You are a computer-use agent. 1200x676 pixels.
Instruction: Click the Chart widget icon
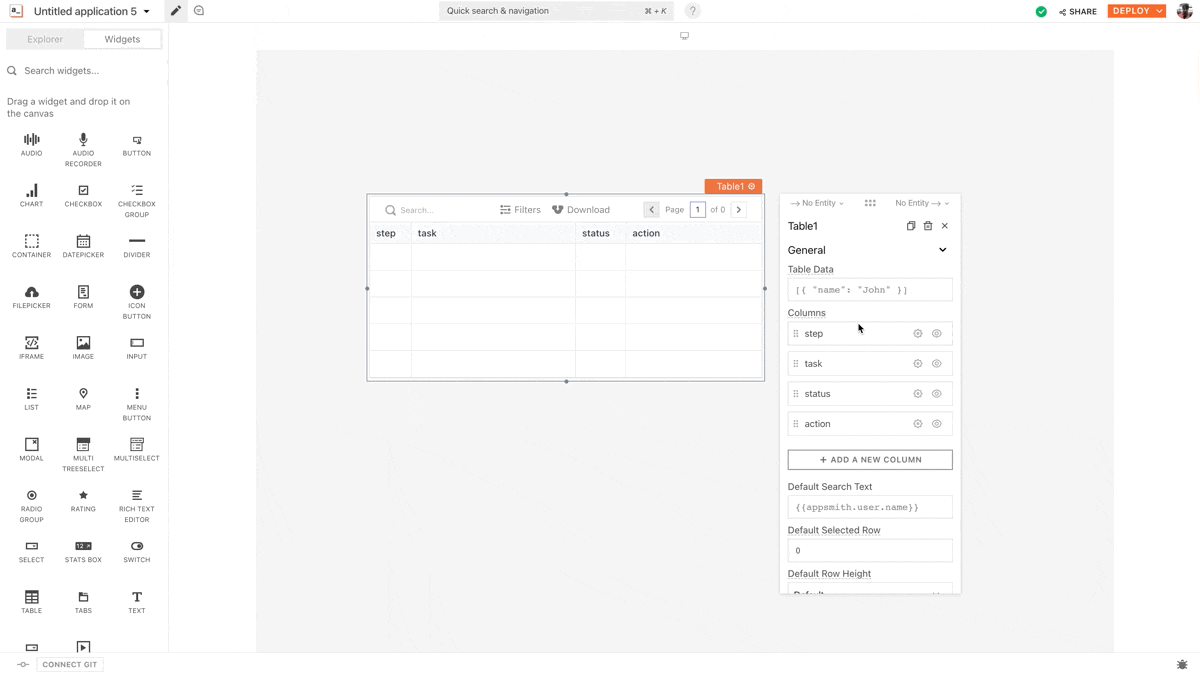(x=31, y=191)
